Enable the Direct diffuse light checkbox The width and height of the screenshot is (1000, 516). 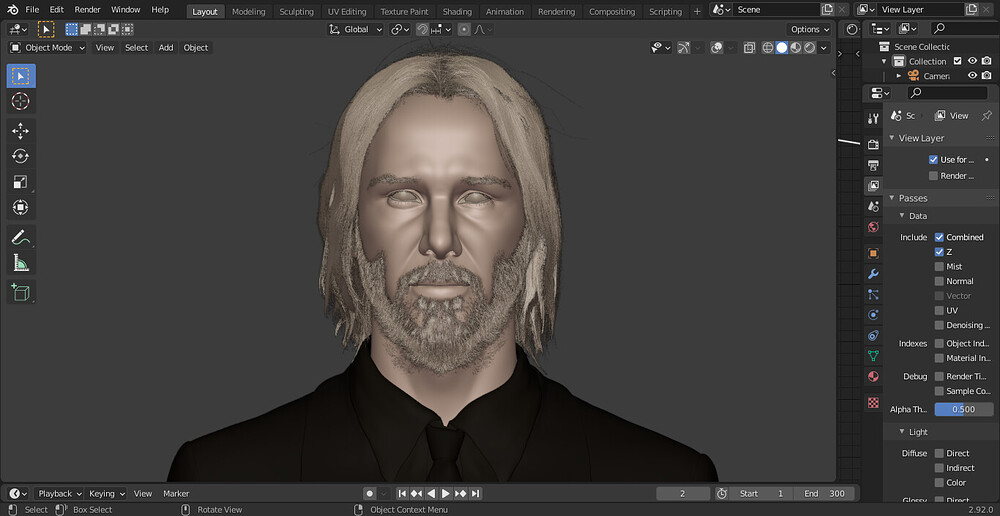coord(939,453)
